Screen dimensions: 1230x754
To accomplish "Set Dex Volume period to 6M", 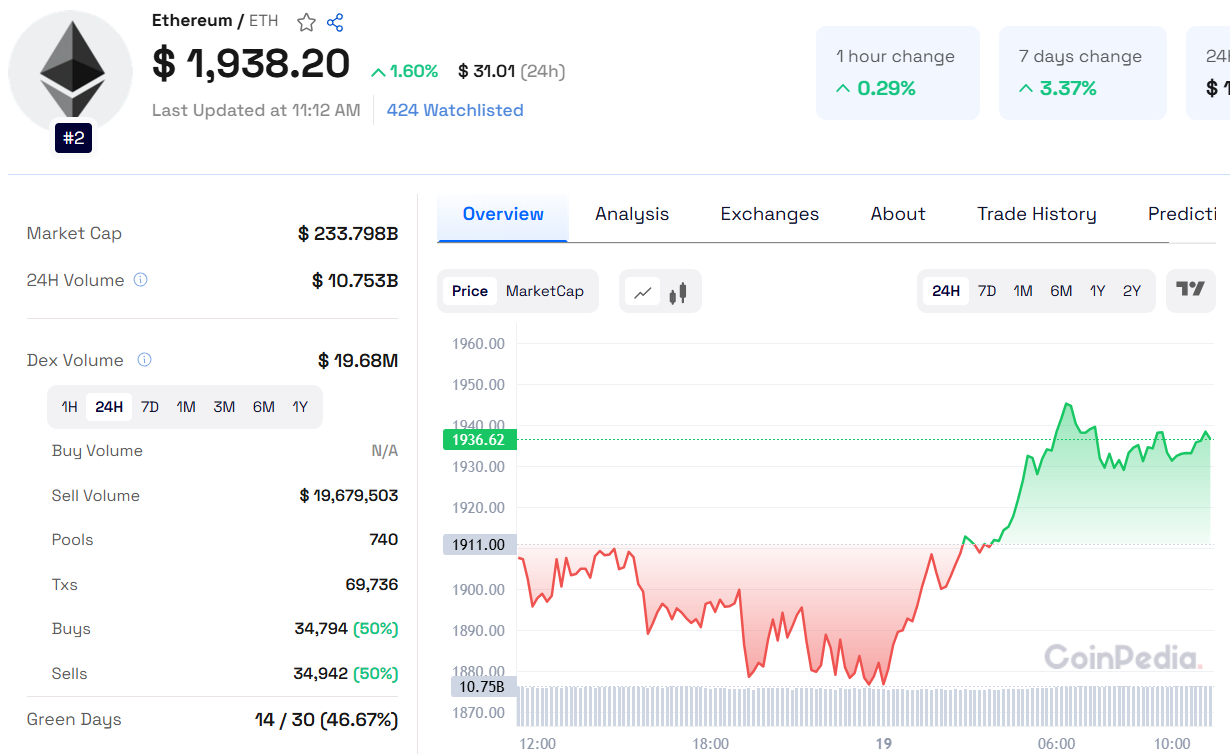I will coord(264,407).
